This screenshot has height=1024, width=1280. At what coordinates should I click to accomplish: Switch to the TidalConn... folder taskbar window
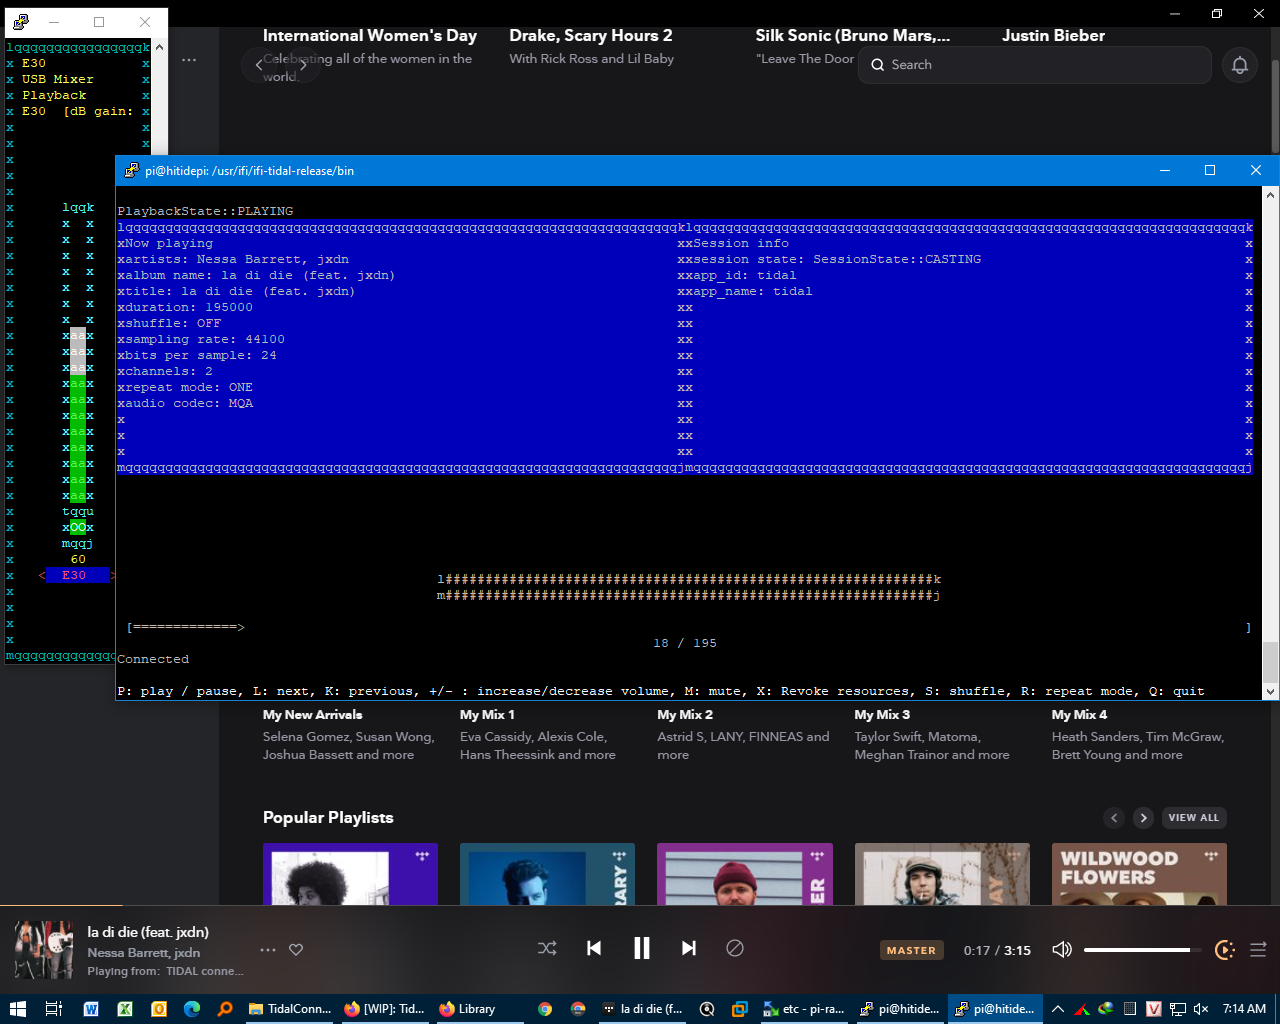pos(290,1009)
